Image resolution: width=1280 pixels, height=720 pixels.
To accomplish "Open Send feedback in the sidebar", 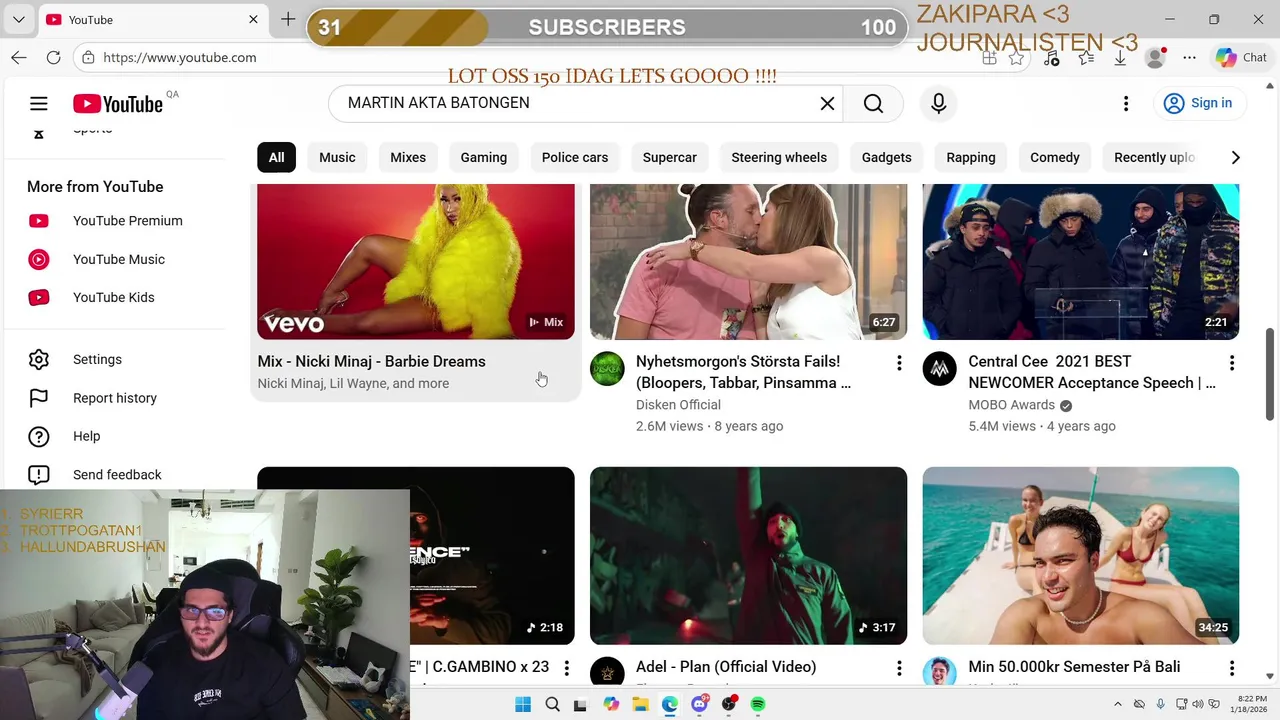I will (x=116, y=475).
